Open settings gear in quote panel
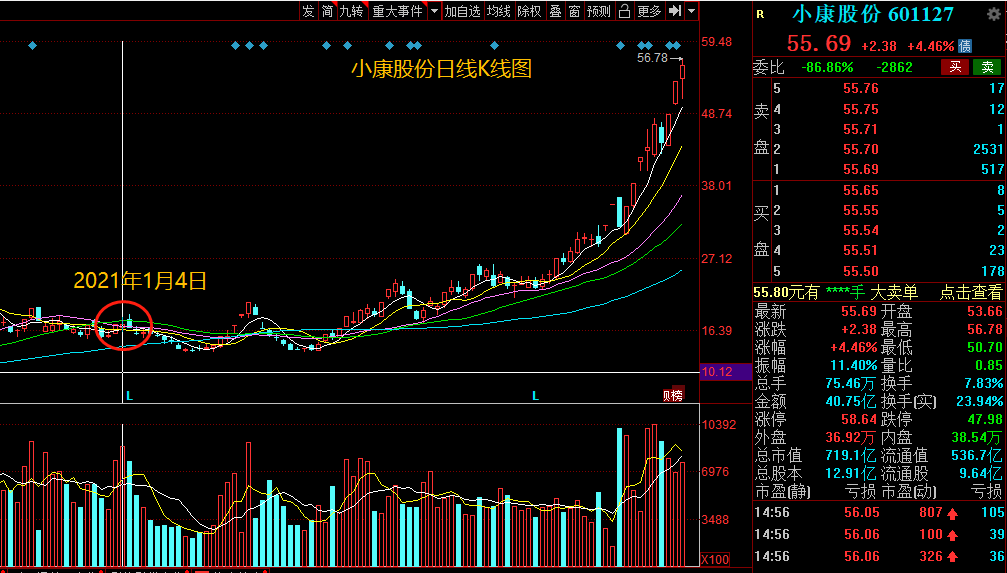 click(x=994, y=15)
